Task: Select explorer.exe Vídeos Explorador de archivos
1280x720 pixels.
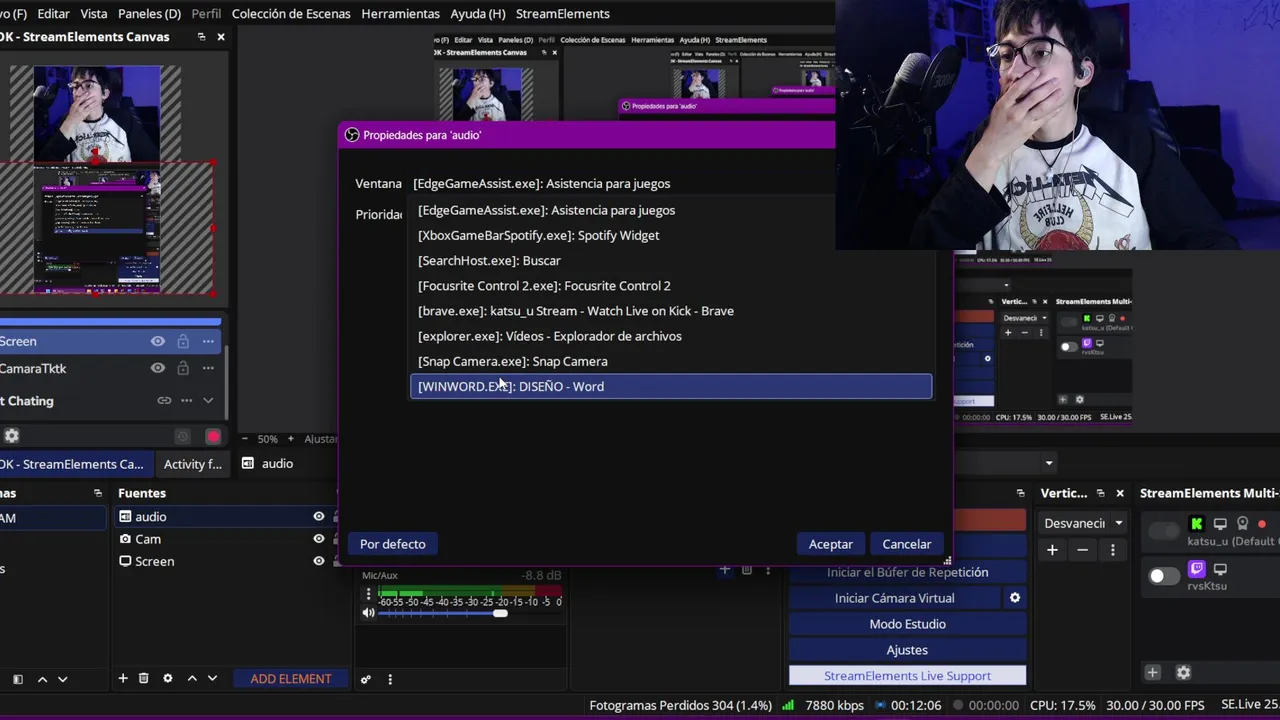Action: 671,336
